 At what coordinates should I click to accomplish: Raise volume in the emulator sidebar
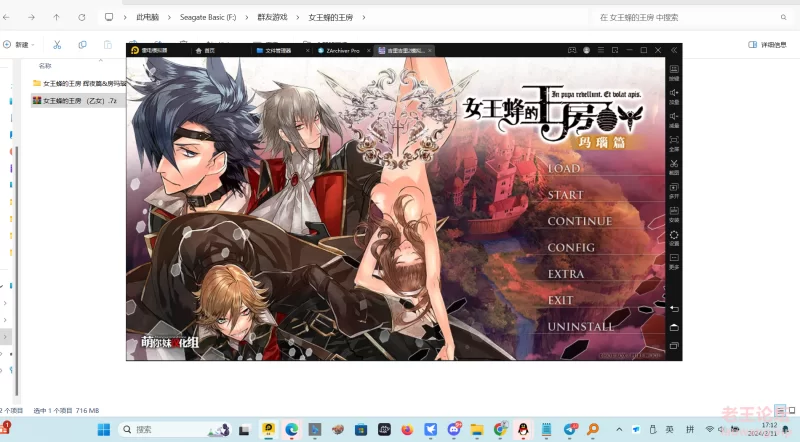coord(674,95)
